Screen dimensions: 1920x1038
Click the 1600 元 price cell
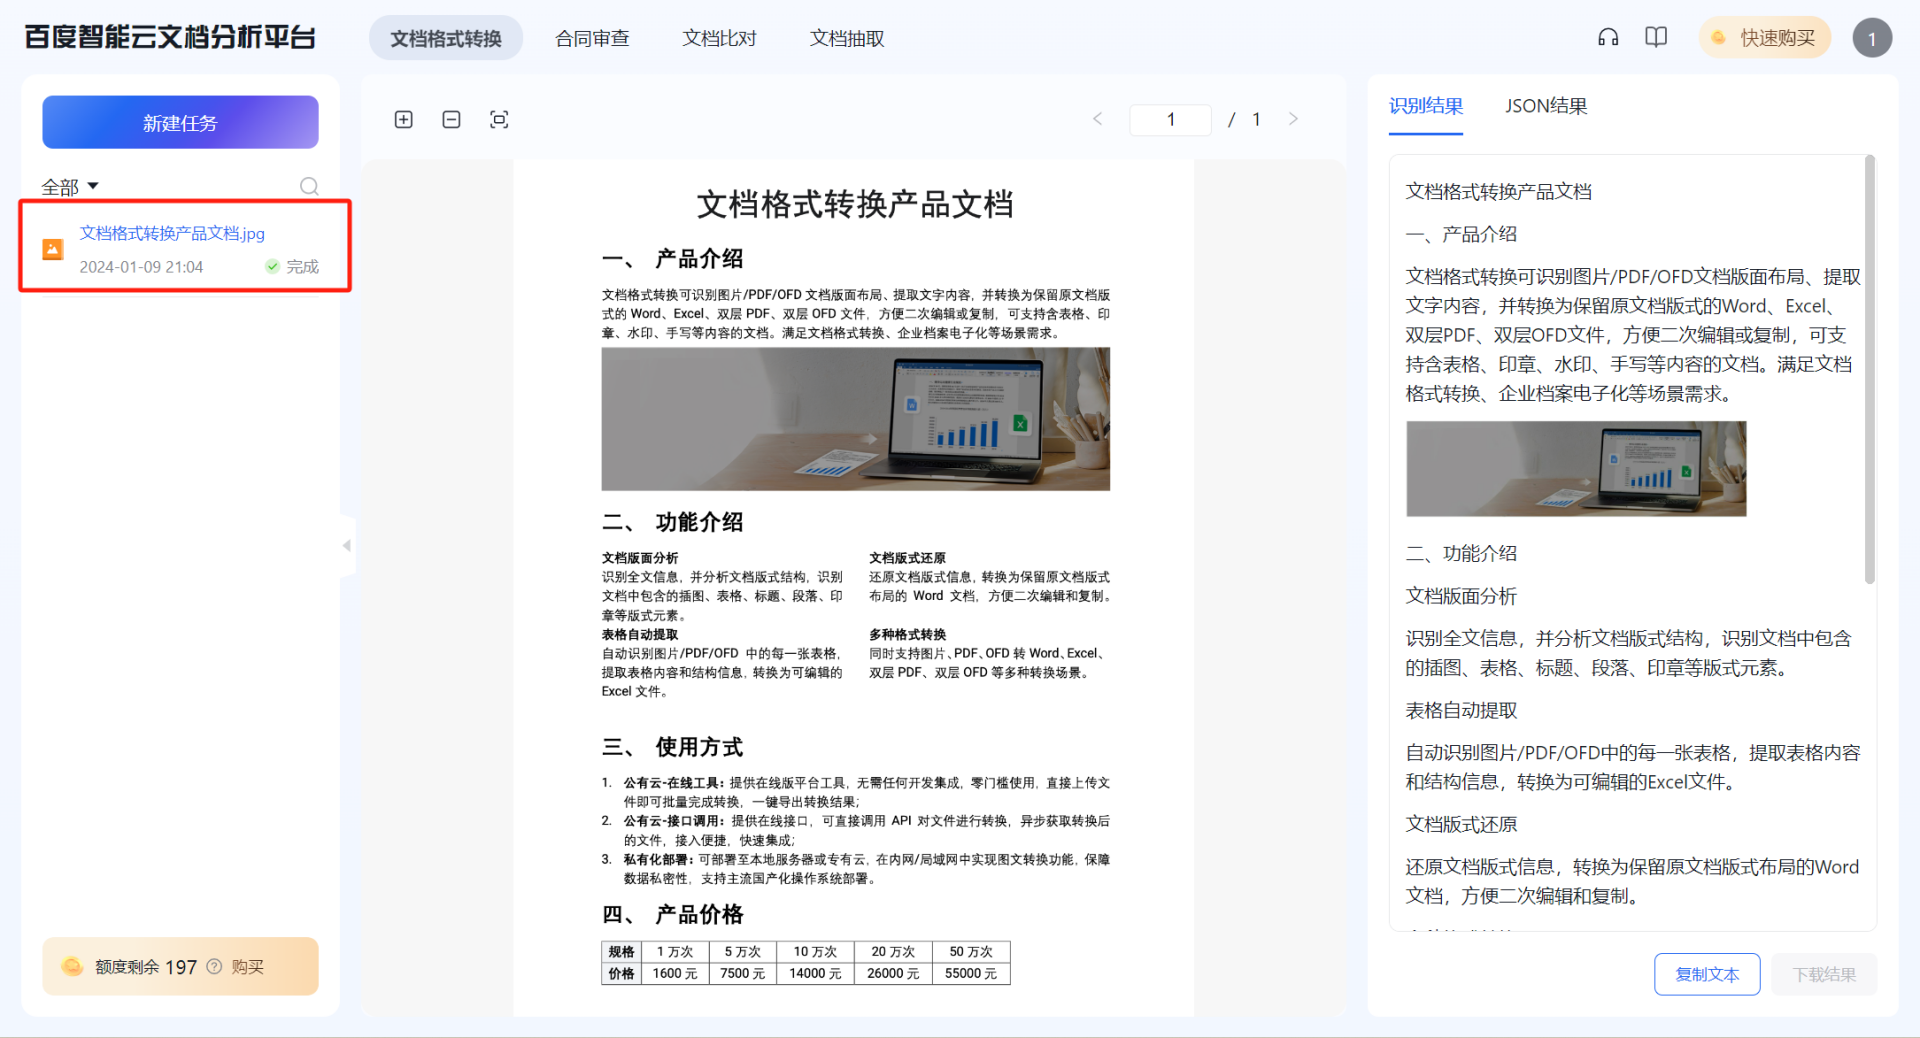coord(675,973)
